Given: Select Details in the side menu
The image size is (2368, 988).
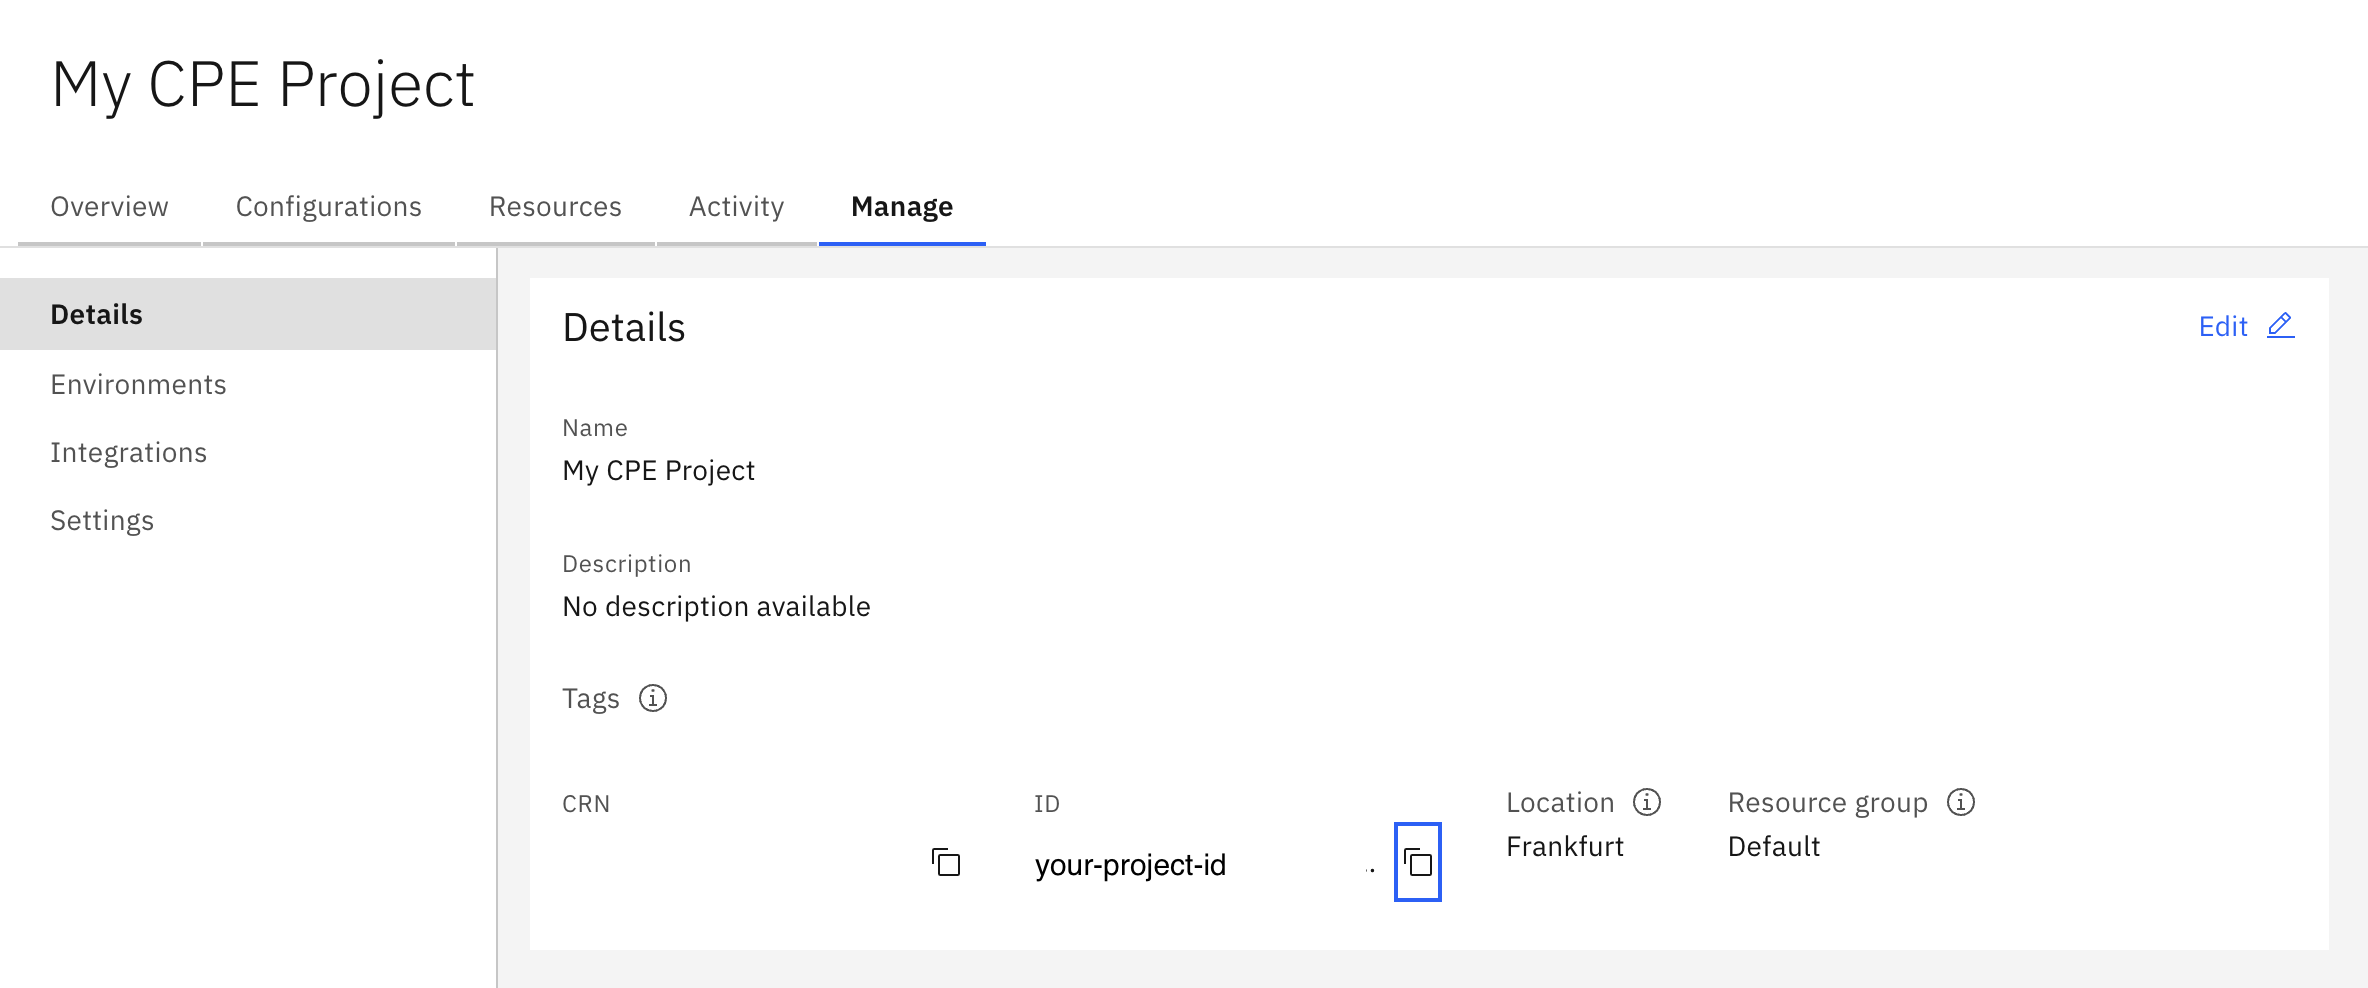Looking at the screenshot, I should coord(248,314).
